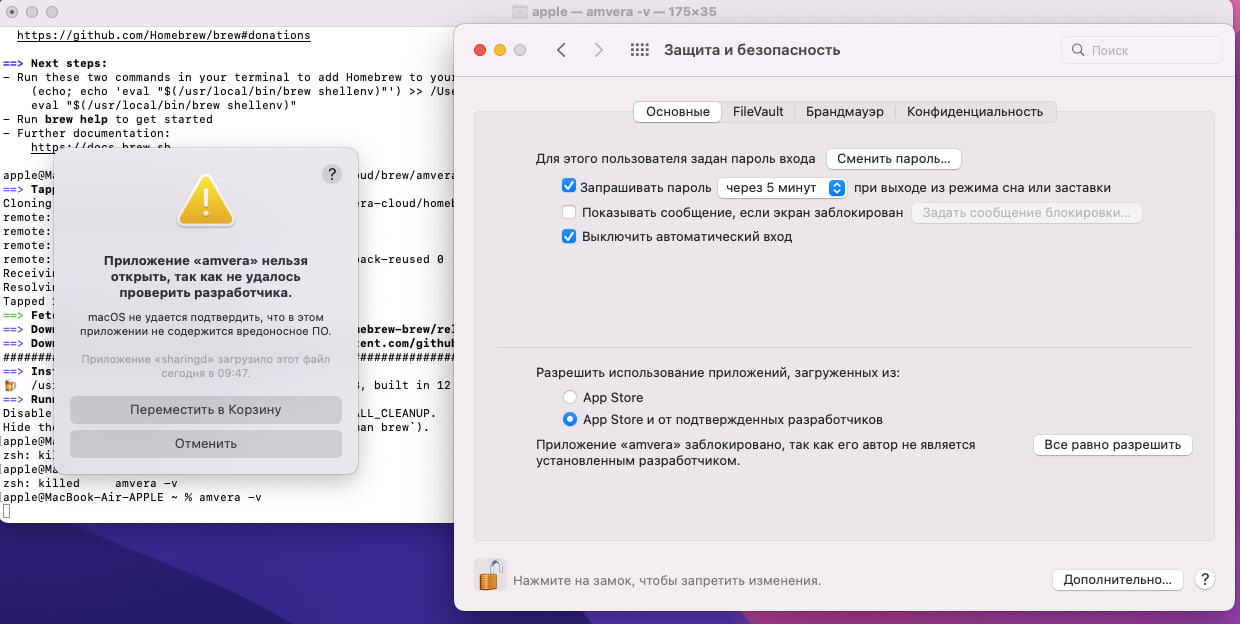Open the Конфиденциальность tab
This screenshot has height=624, width=1240.
tap(975, 112)
